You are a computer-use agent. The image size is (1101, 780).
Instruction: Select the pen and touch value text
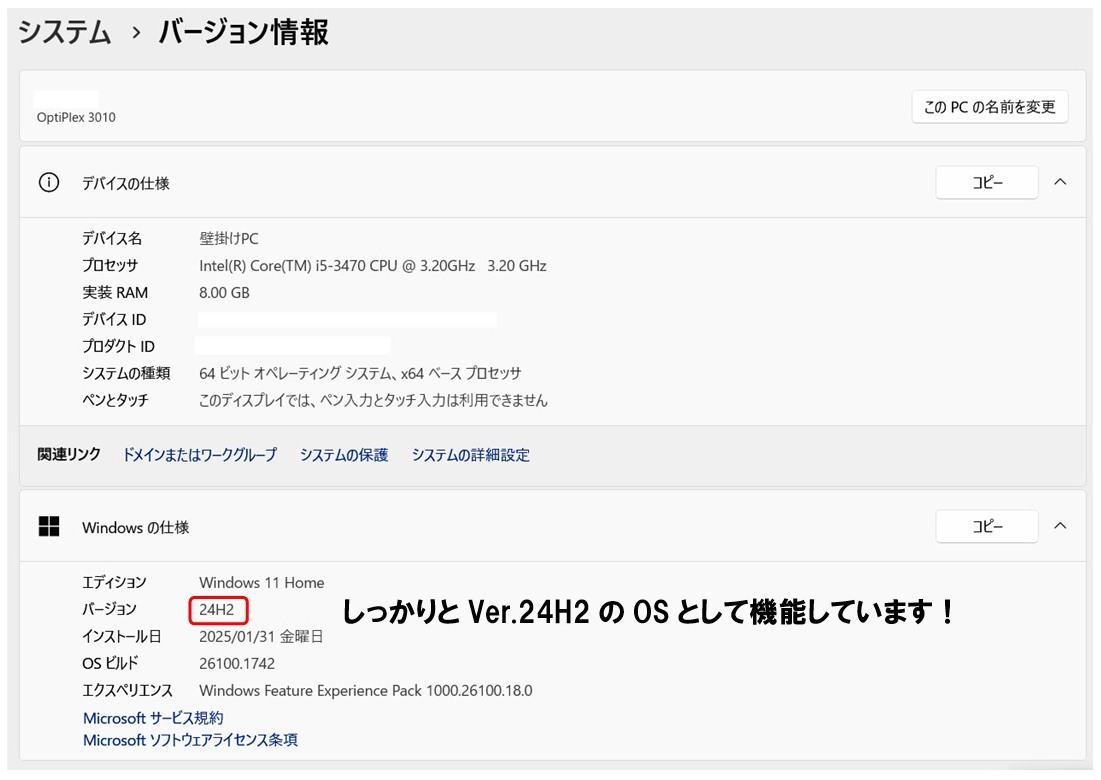[x=374, y=400]
